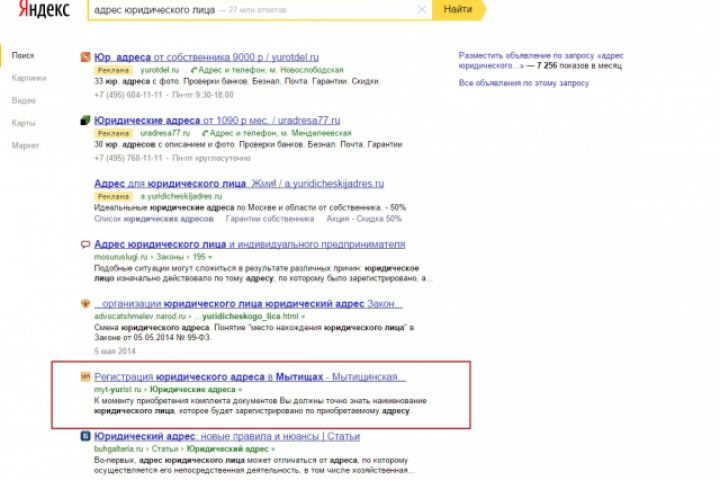Viewport: 720px width, 480px height.
Task: Open the Акция - Скидка 50% sitelink
Action: pos(364,219)
